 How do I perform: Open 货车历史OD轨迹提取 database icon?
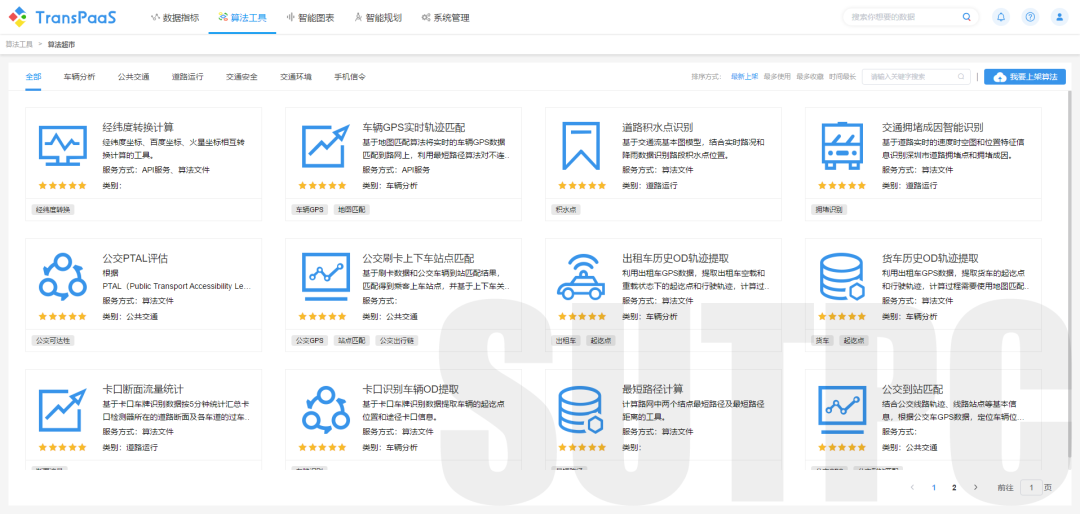[x=842, y=277]
